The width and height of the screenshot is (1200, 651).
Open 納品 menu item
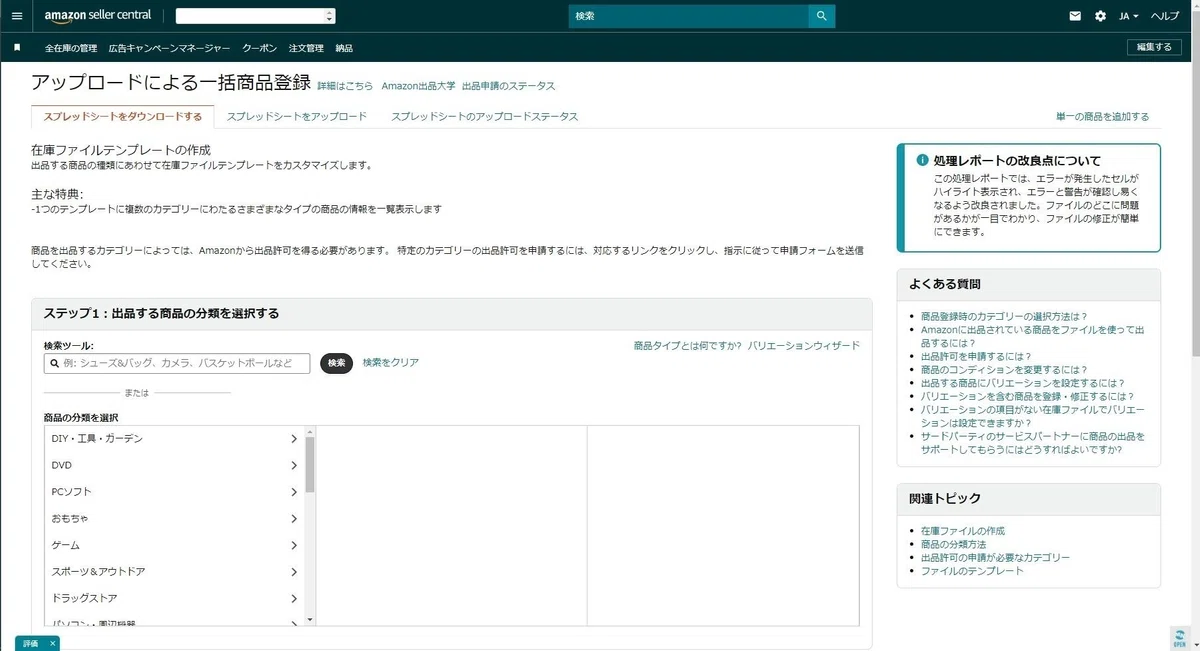pos(344,48)
